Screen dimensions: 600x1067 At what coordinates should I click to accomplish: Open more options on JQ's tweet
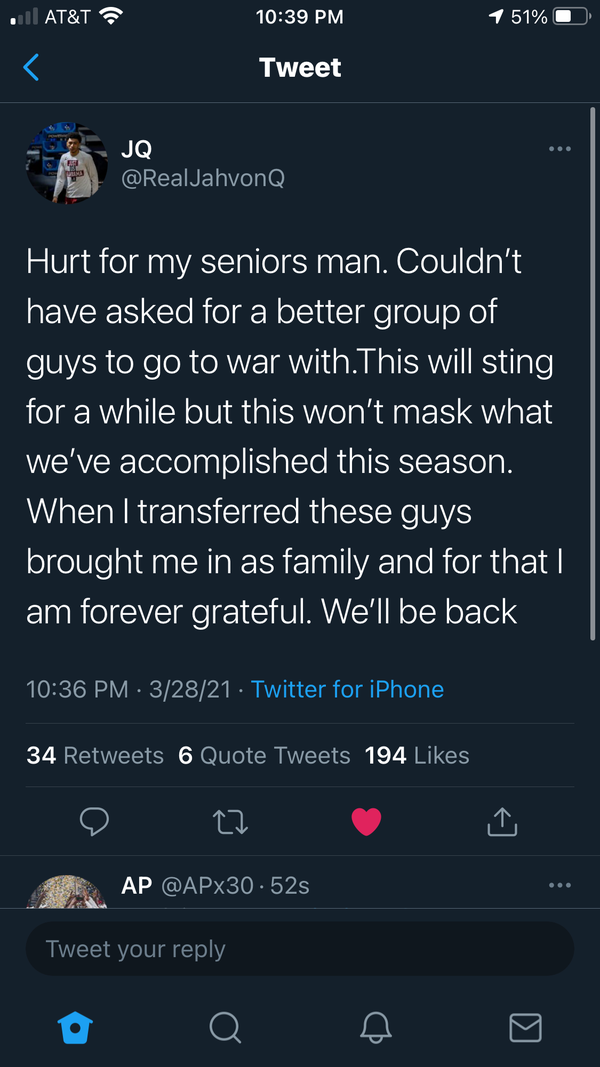560,150
